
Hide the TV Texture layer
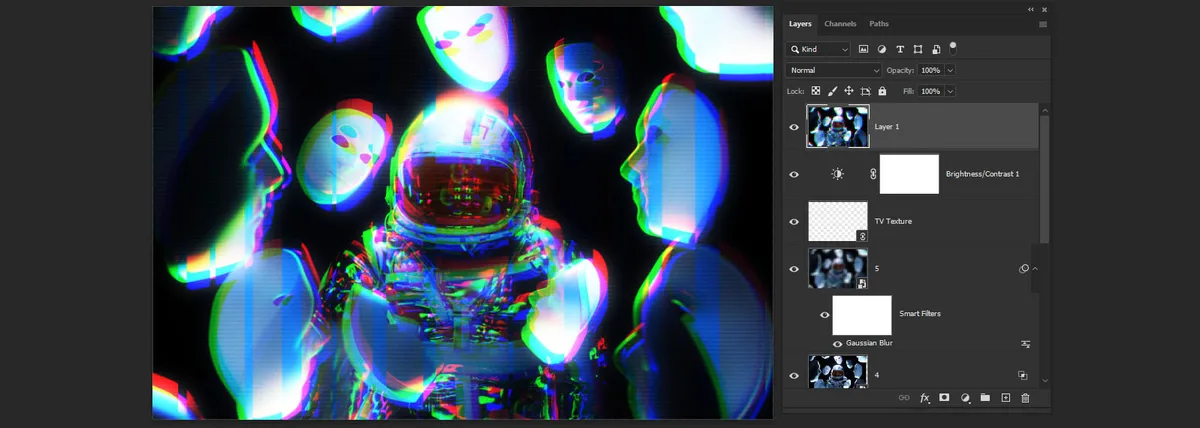(794, 221)
